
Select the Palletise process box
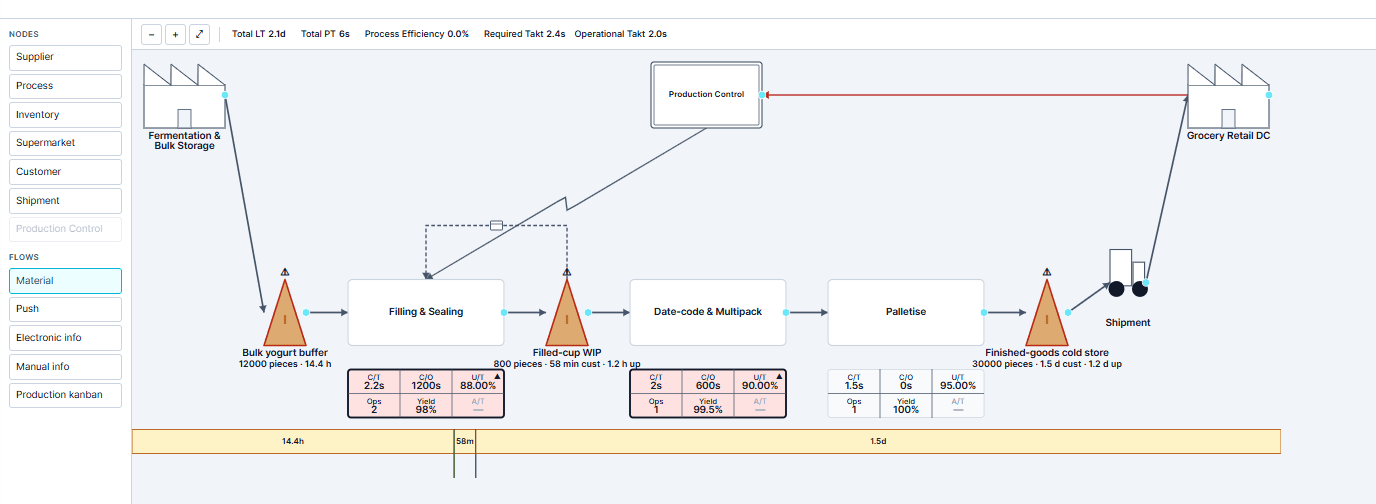(906, 312)
